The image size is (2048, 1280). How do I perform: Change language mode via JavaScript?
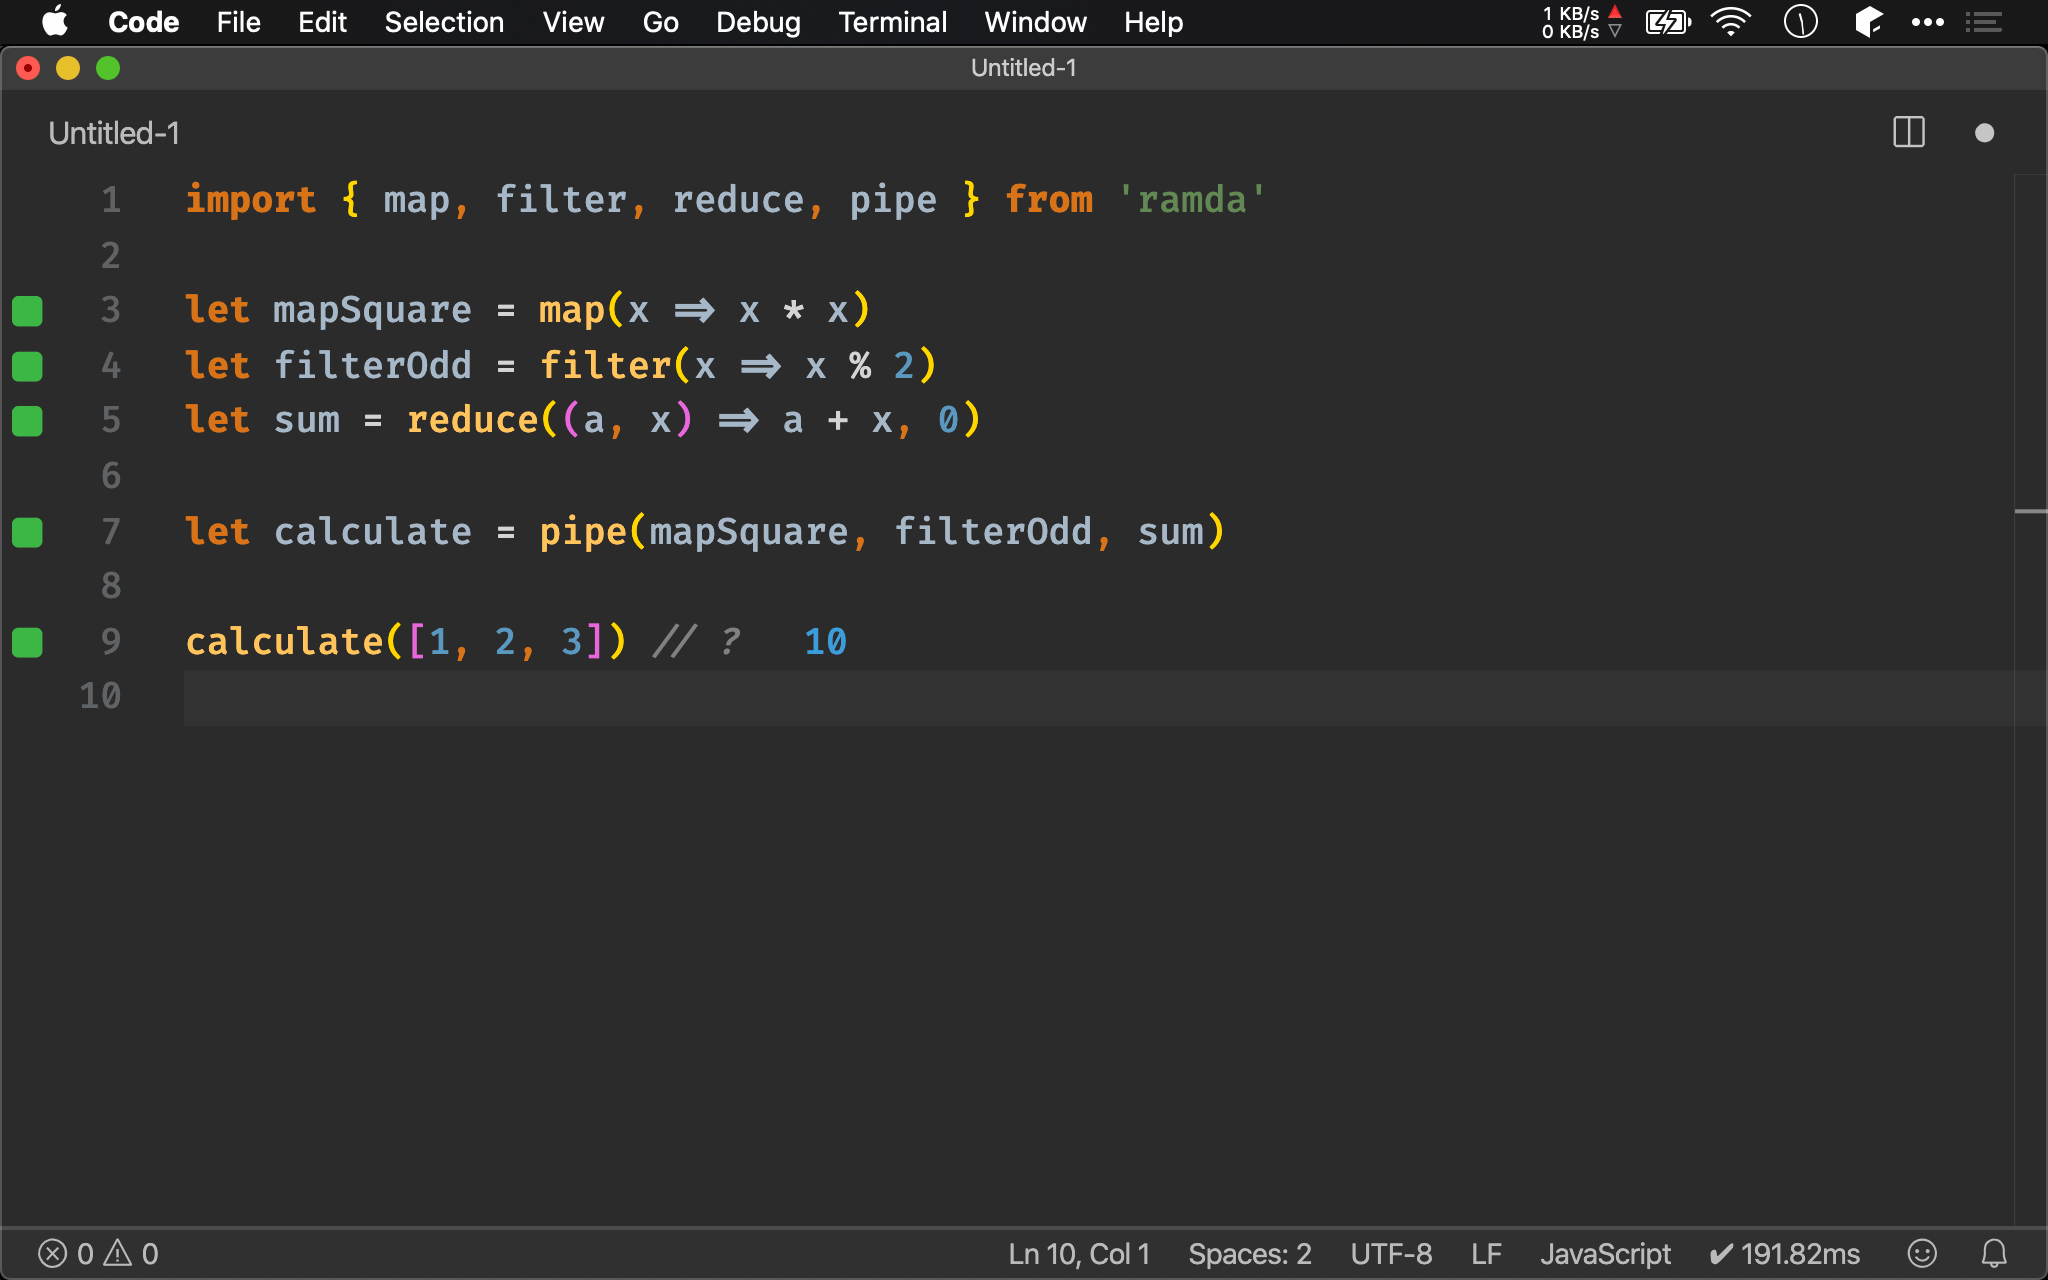click(1605, 1253)
